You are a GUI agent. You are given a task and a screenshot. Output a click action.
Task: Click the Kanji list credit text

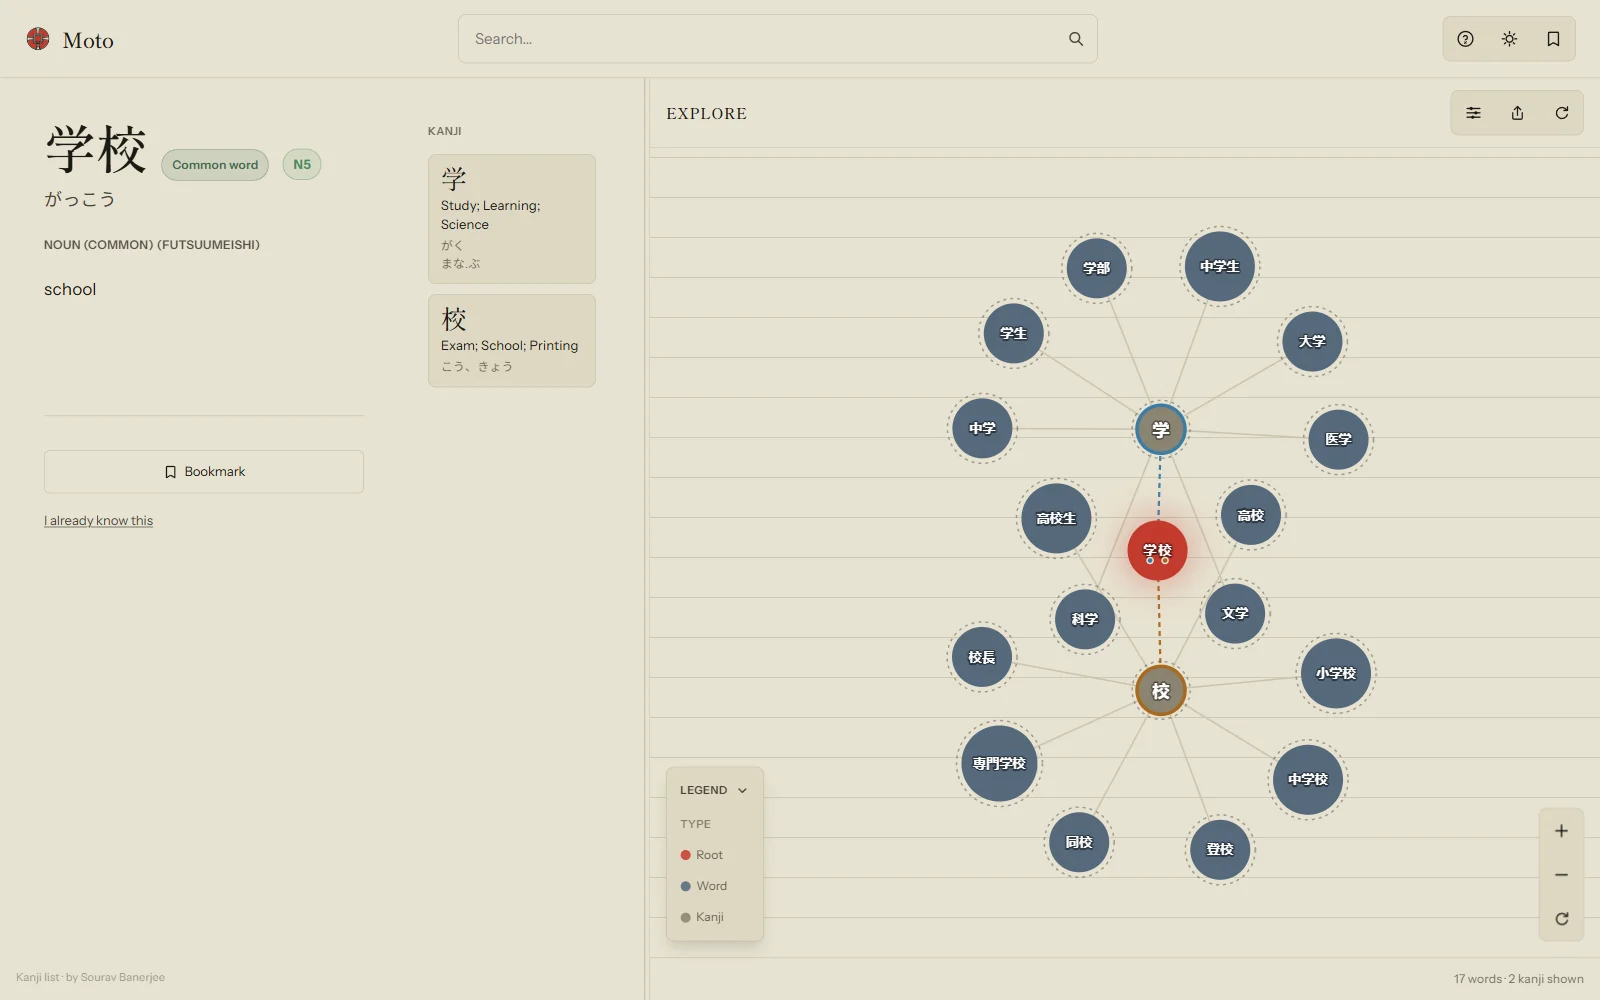point(90,977)
